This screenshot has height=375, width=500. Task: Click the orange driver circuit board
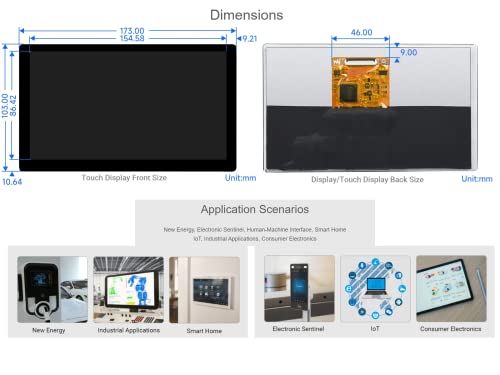tap(361, 83)
